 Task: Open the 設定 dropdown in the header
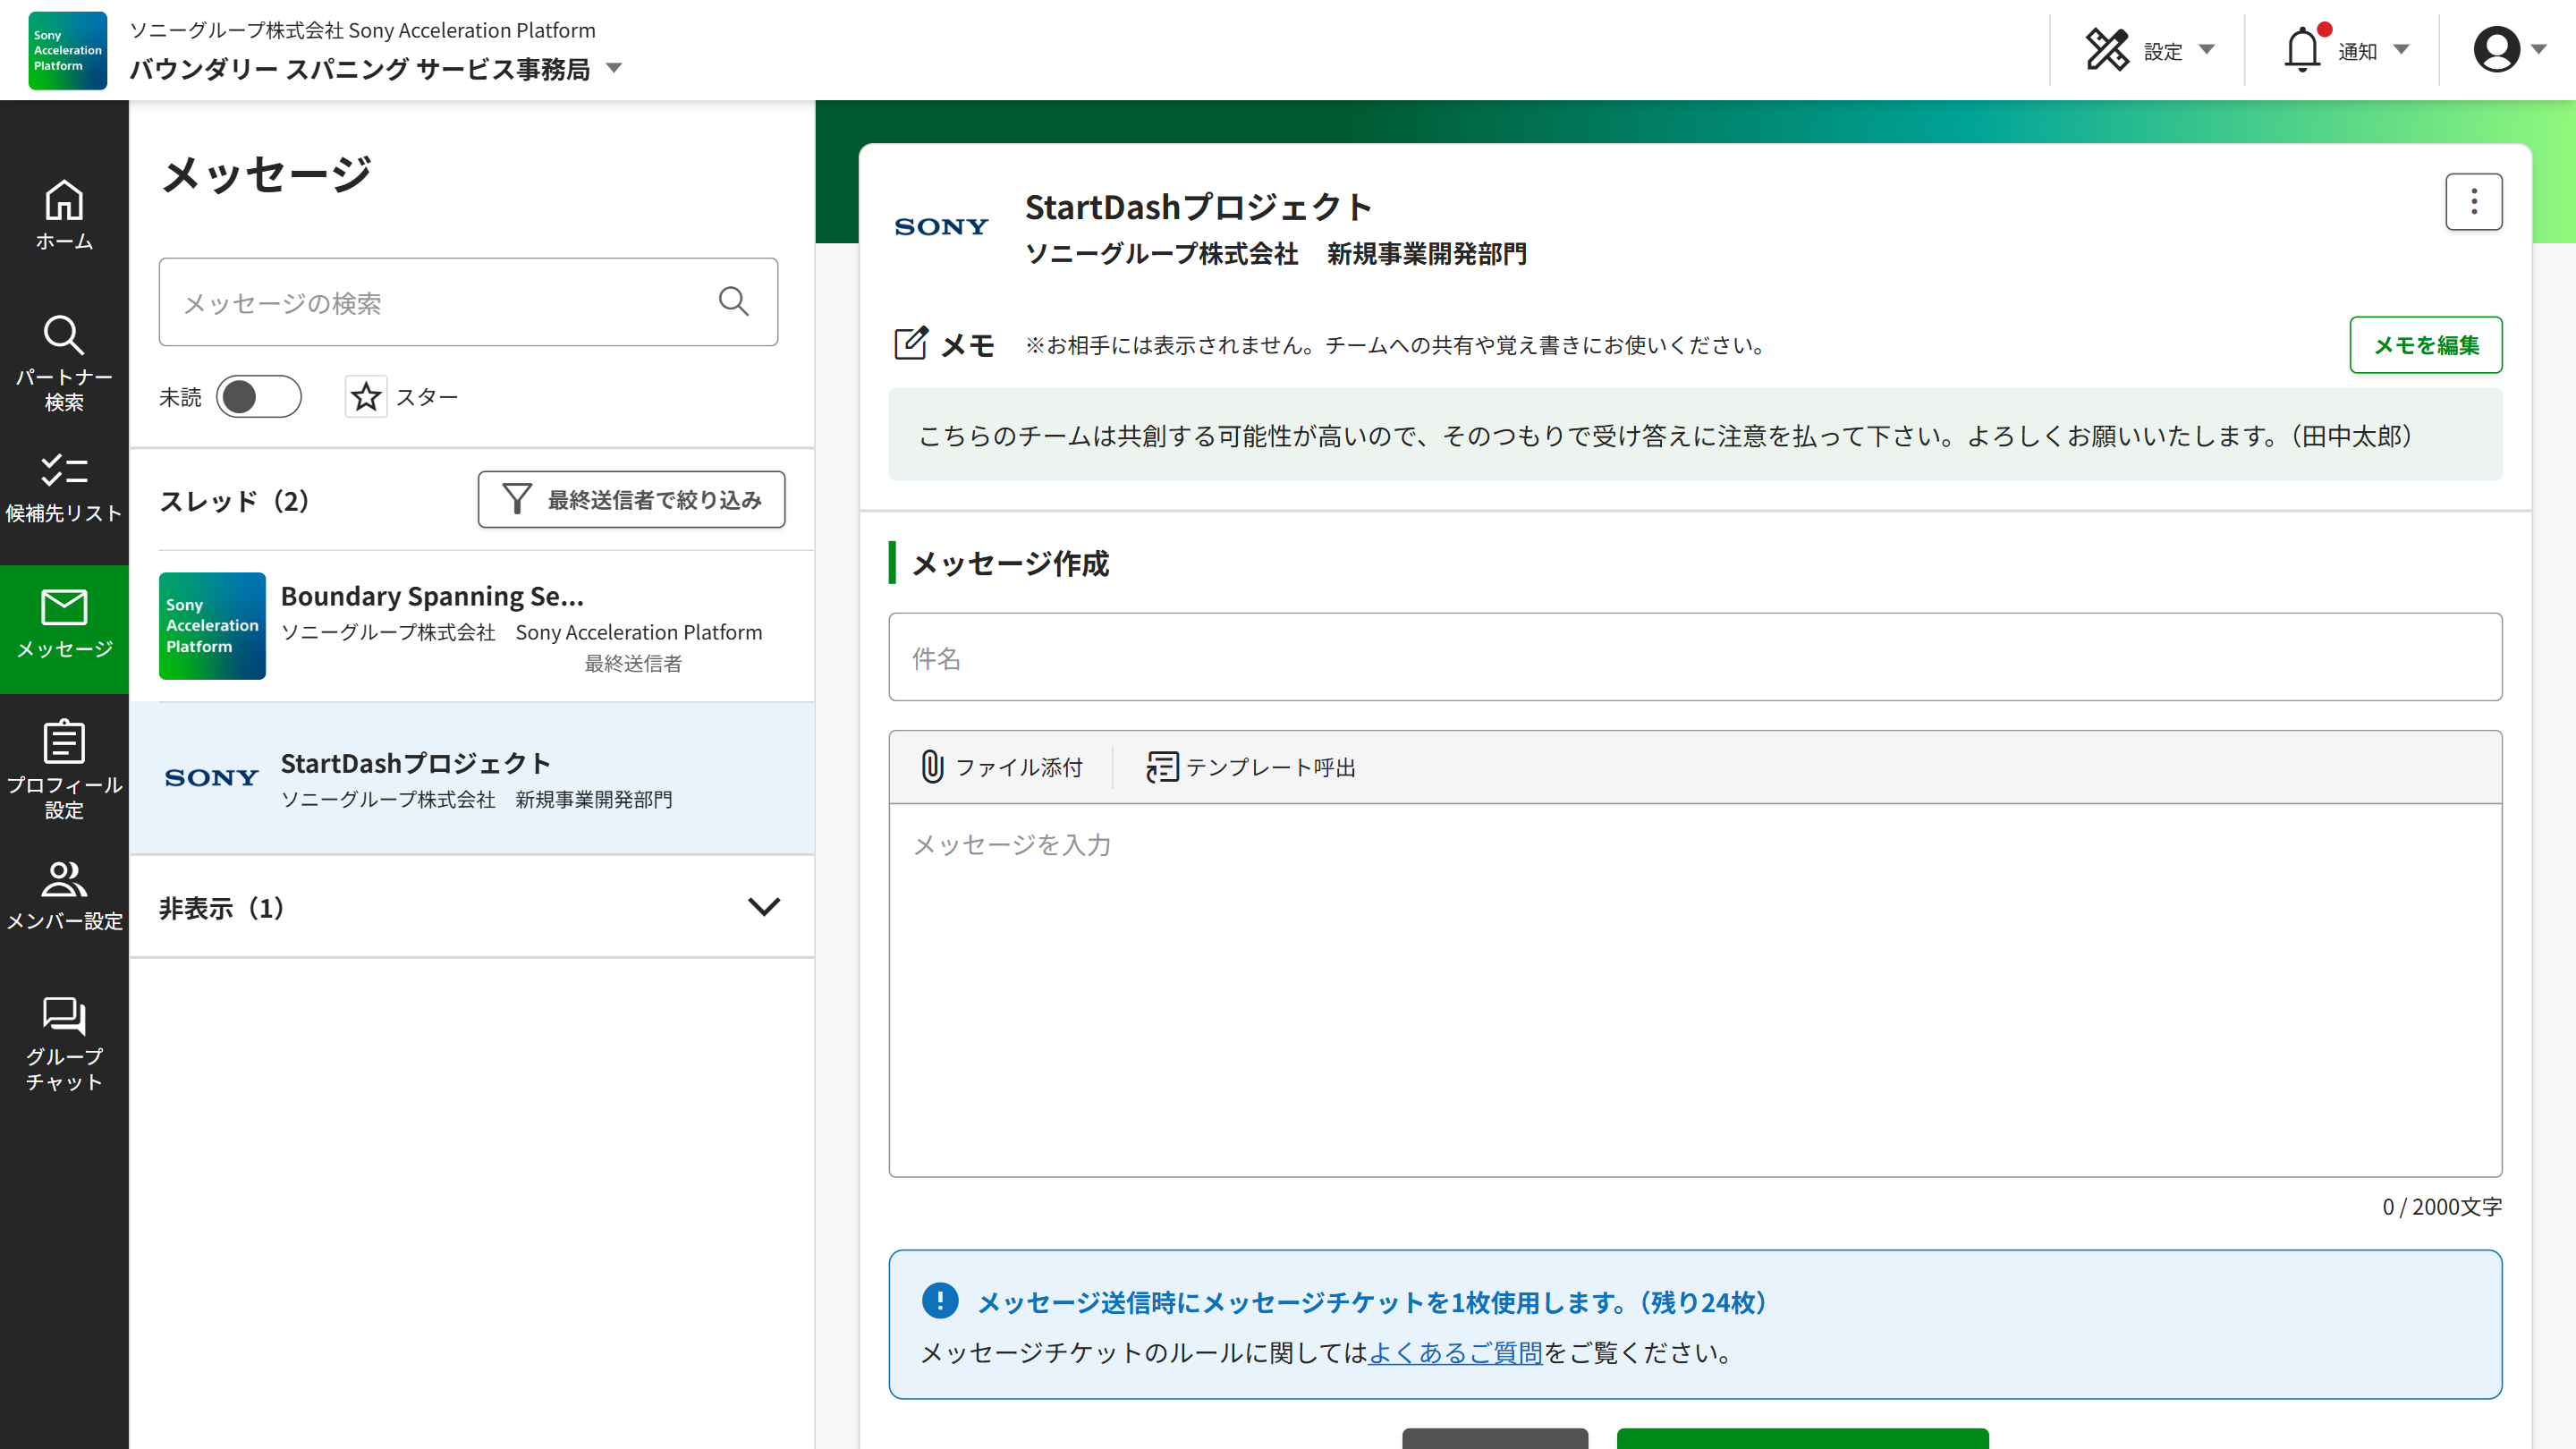(2150, 50)
